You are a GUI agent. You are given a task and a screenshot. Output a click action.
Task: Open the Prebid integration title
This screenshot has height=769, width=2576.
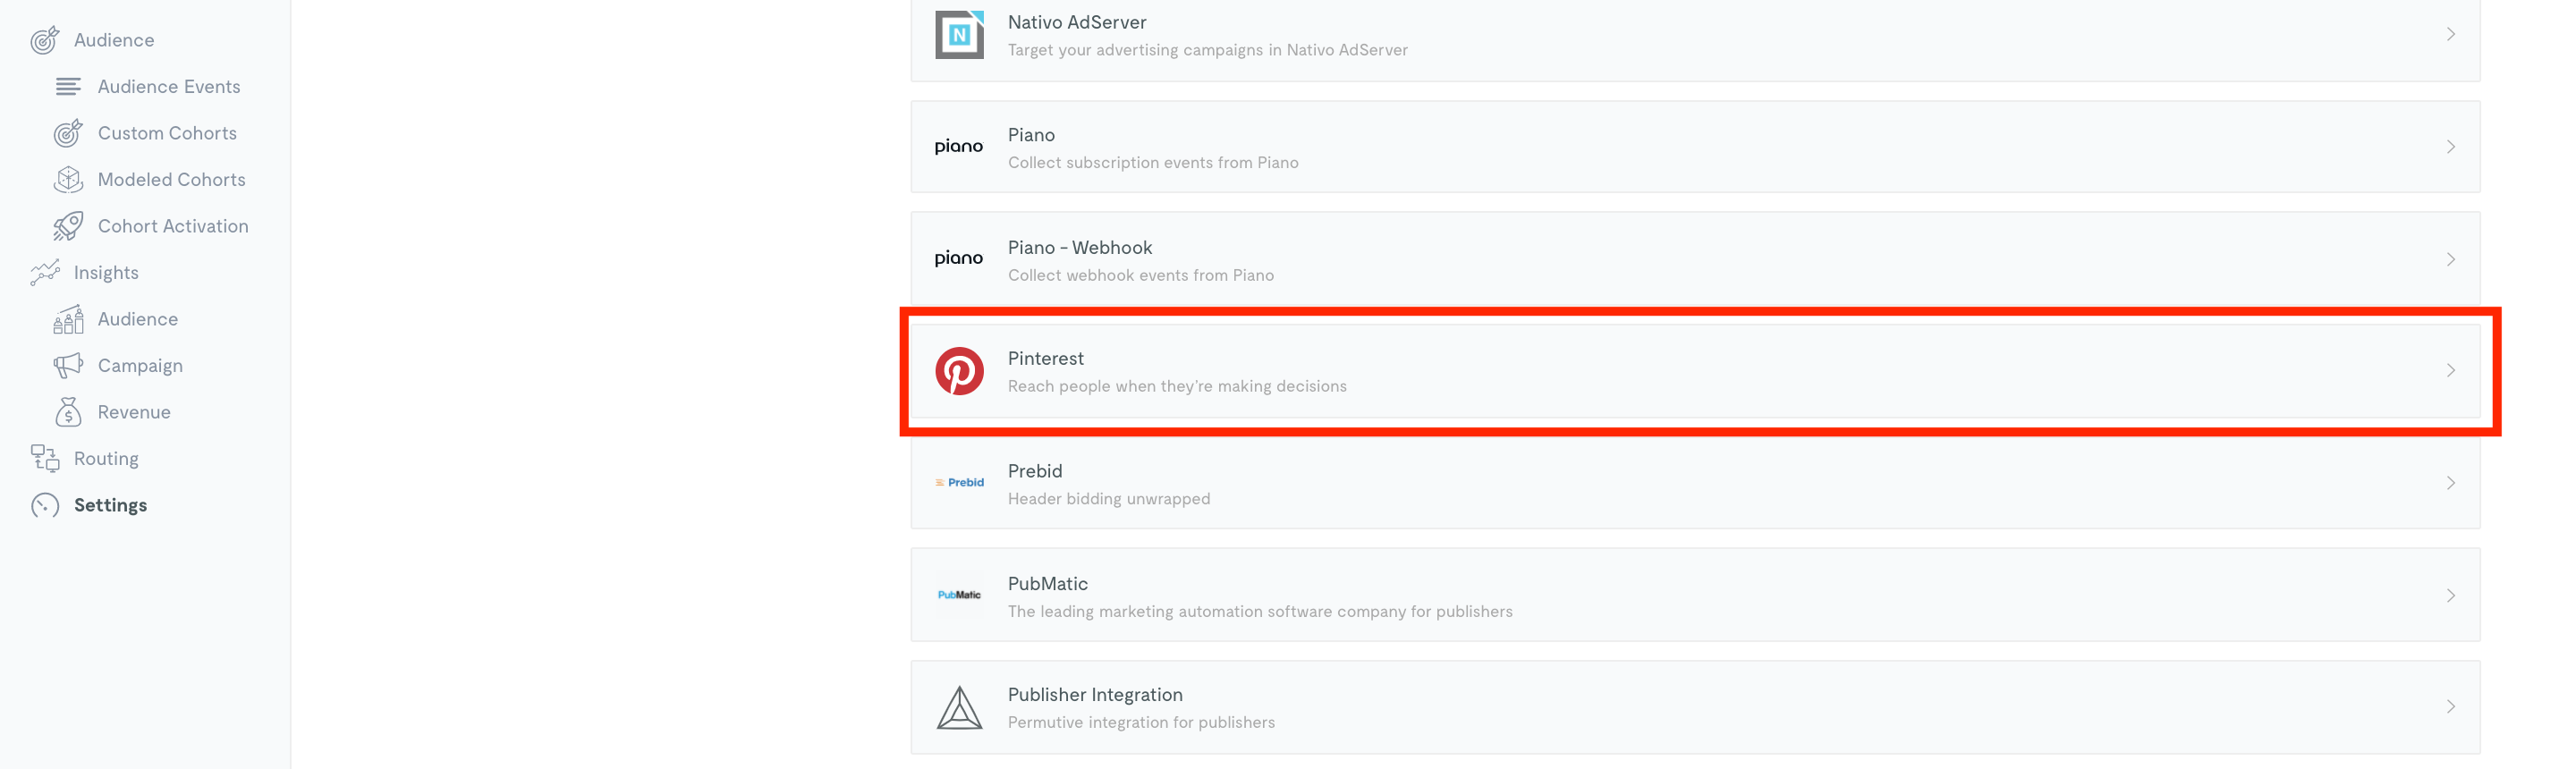(x=1034, y=471)
